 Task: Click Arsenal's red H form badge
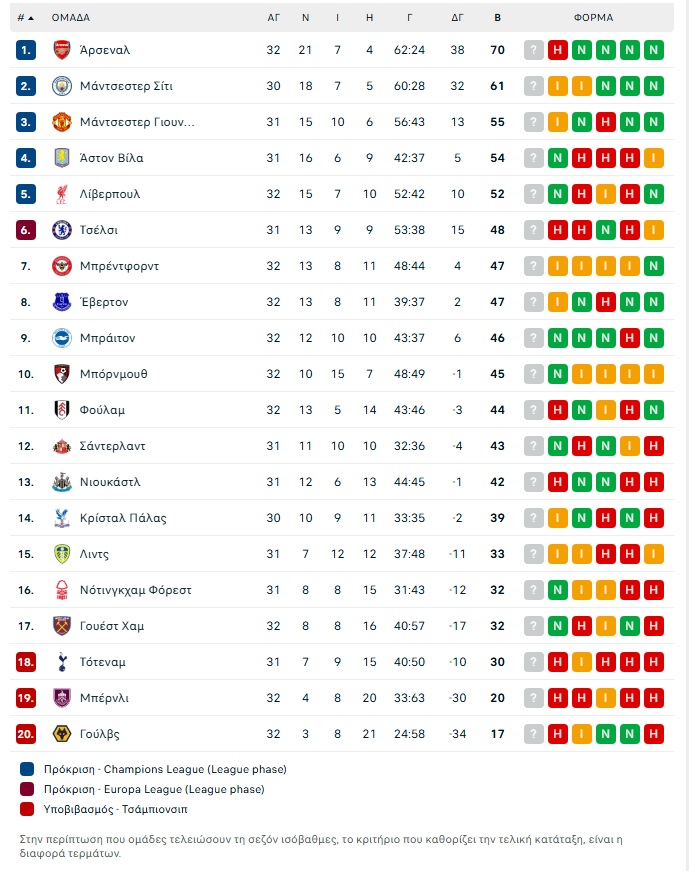coord(558,50)
